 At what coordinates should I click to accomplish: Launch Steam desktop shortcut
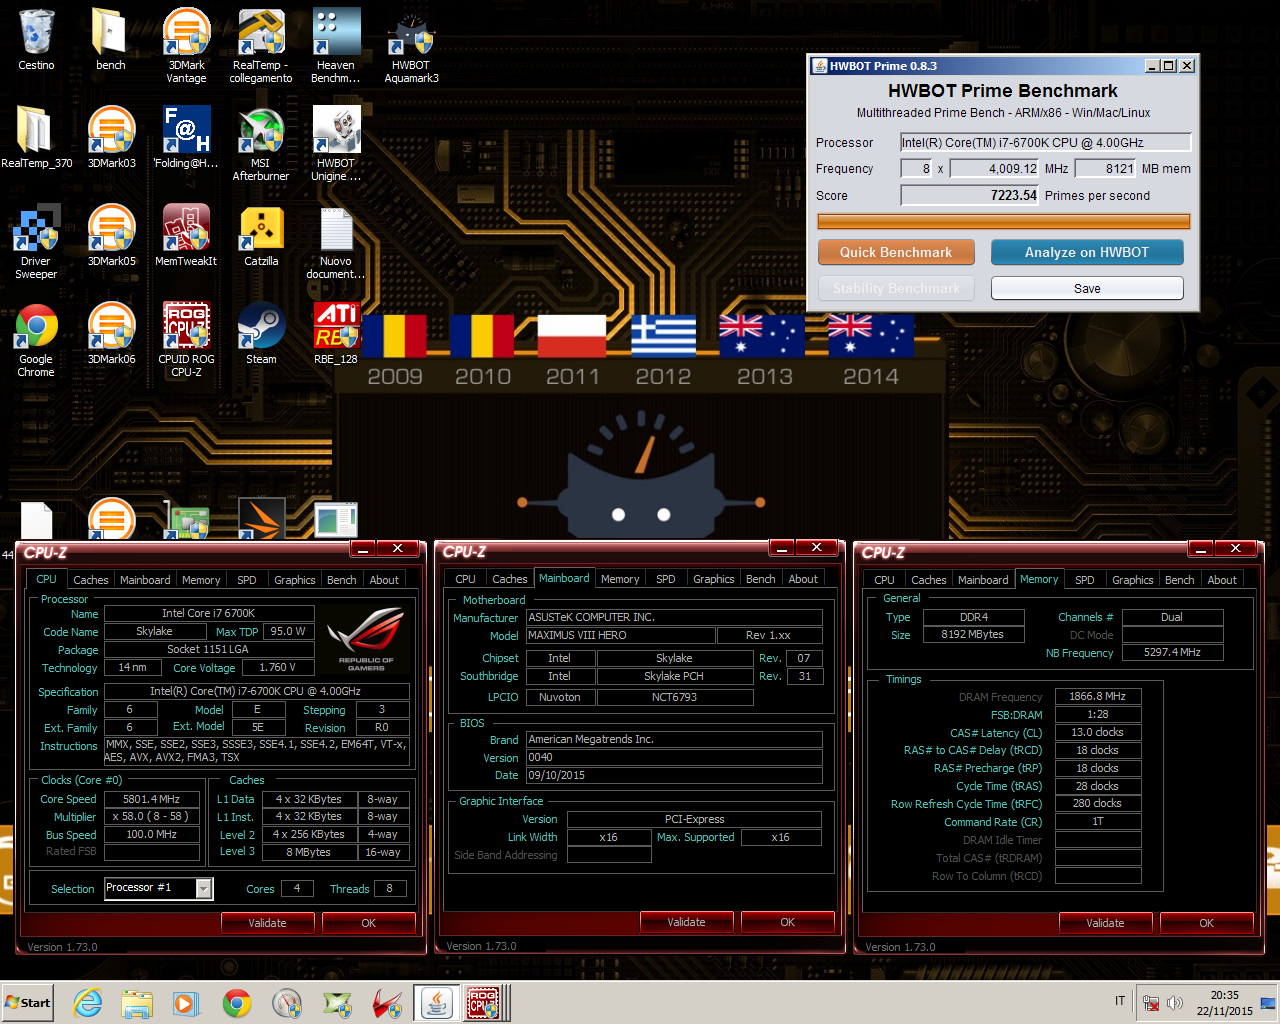261,334
